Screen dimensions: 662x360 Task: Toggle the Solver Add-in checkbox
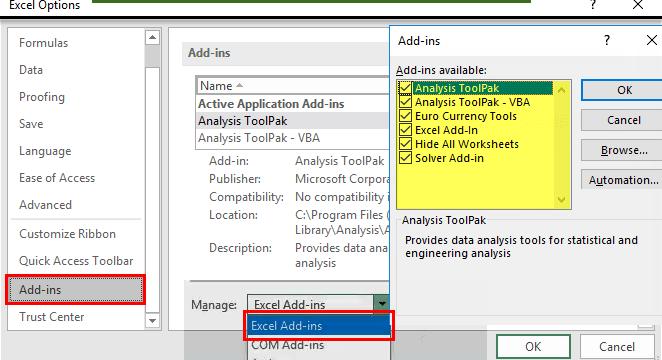click(405, 157)
